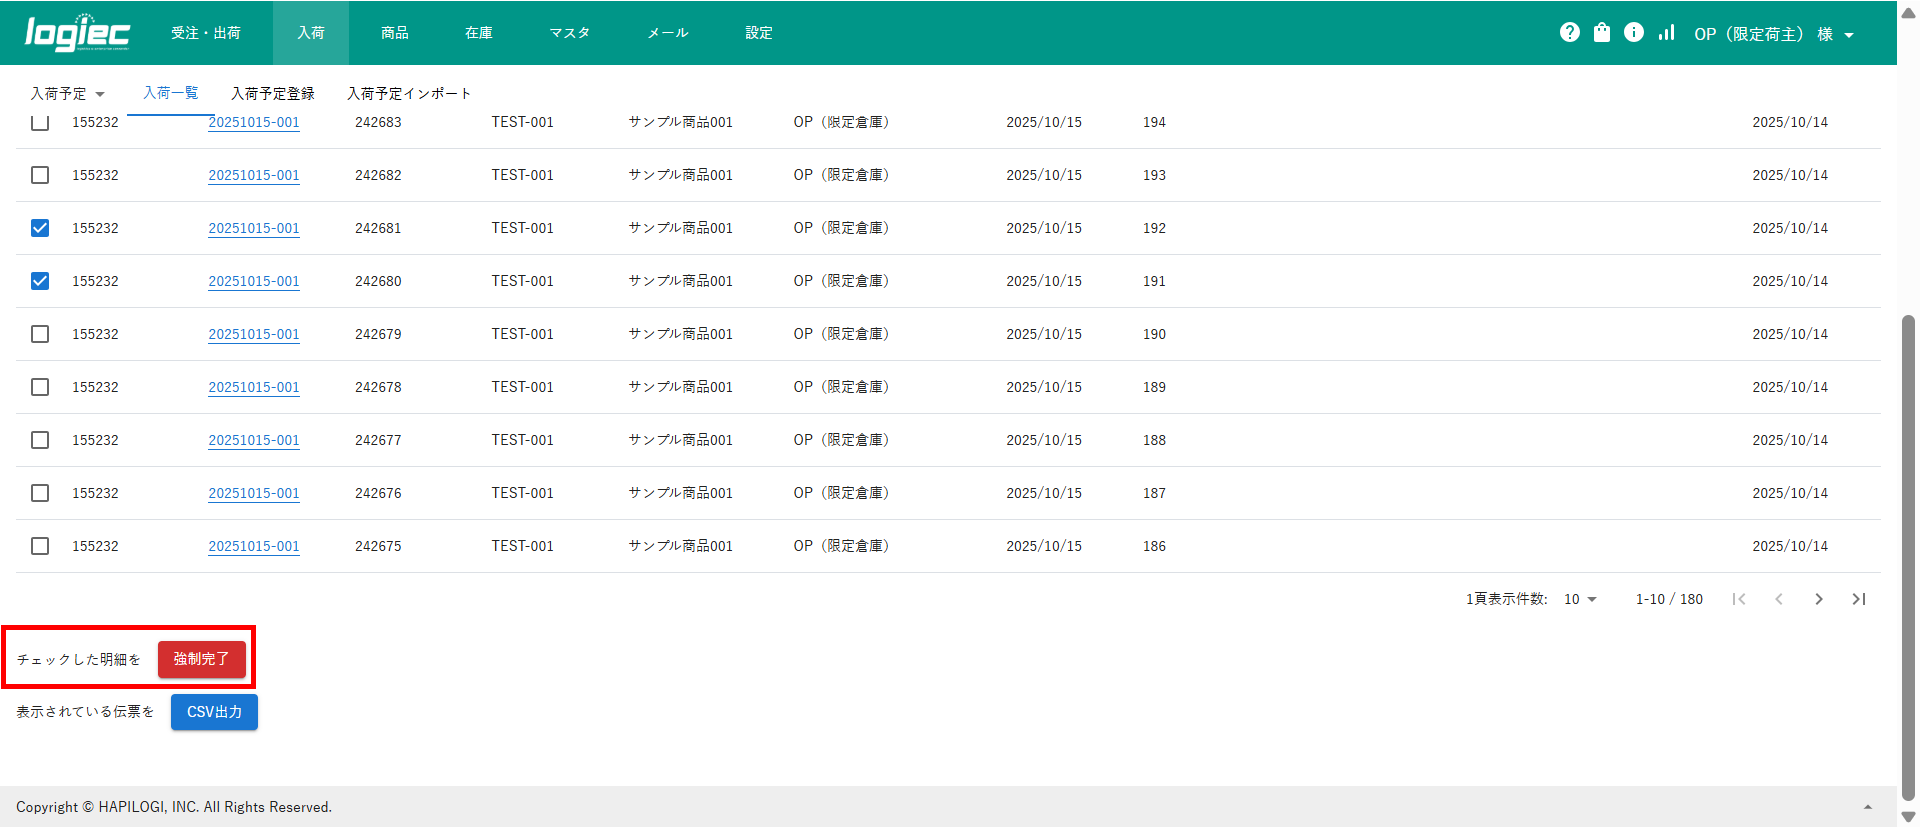1920x827 pixels.
Task: Uncheck the row with detail ID 242681
Action: tap(40, 228)
